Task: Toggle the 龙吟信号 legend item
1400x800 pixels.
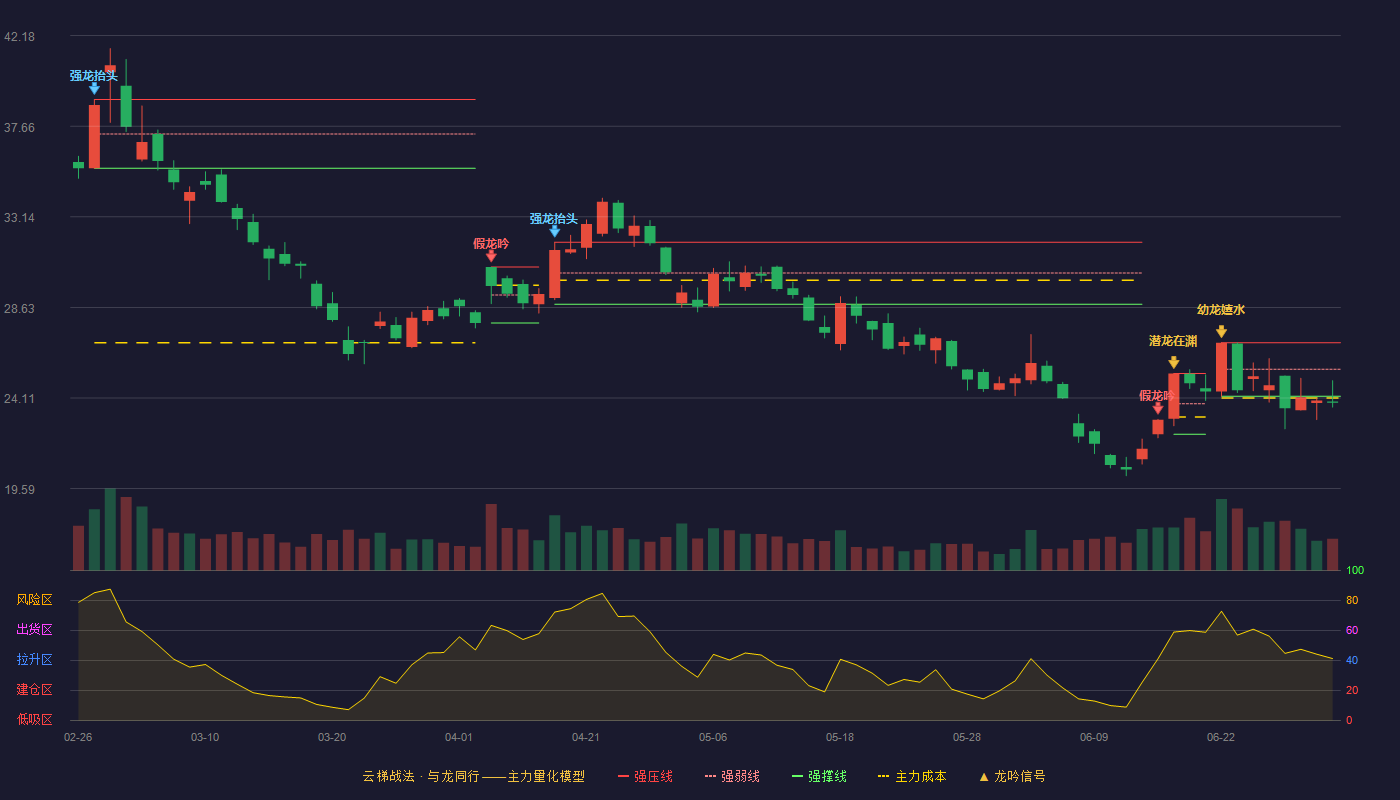Action: pos(1011,776)
